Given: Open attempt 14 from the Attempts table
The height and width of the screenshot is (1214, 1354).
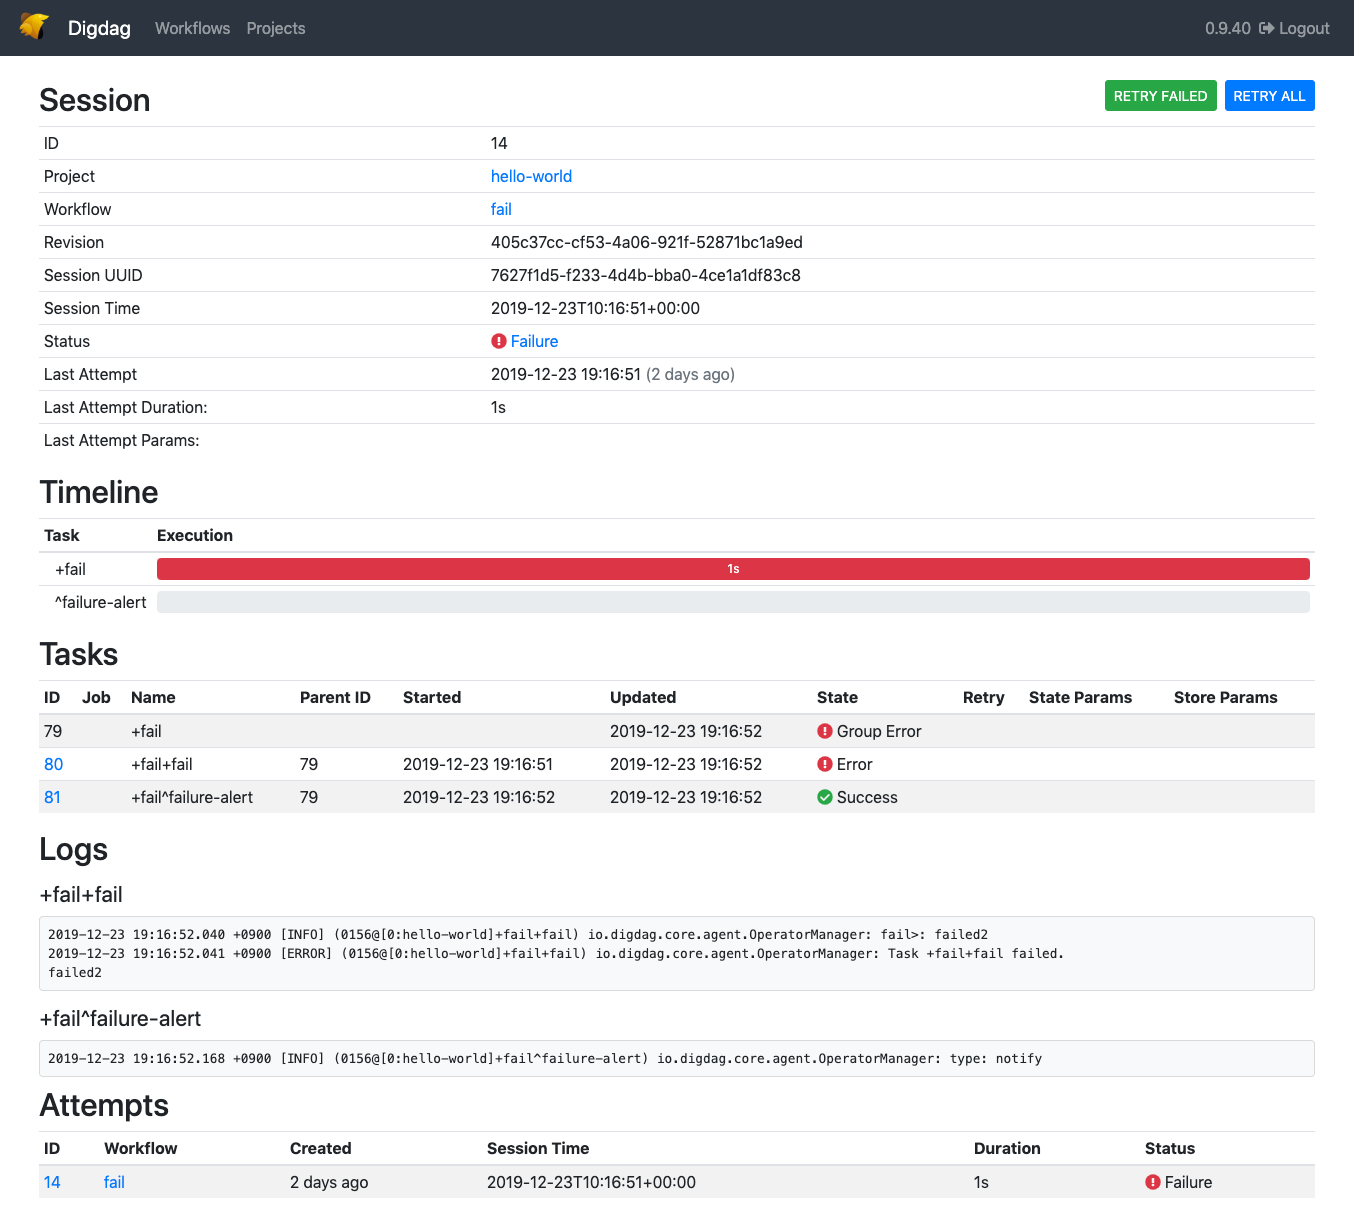Looking at the screenshot, I should 52,1182.
